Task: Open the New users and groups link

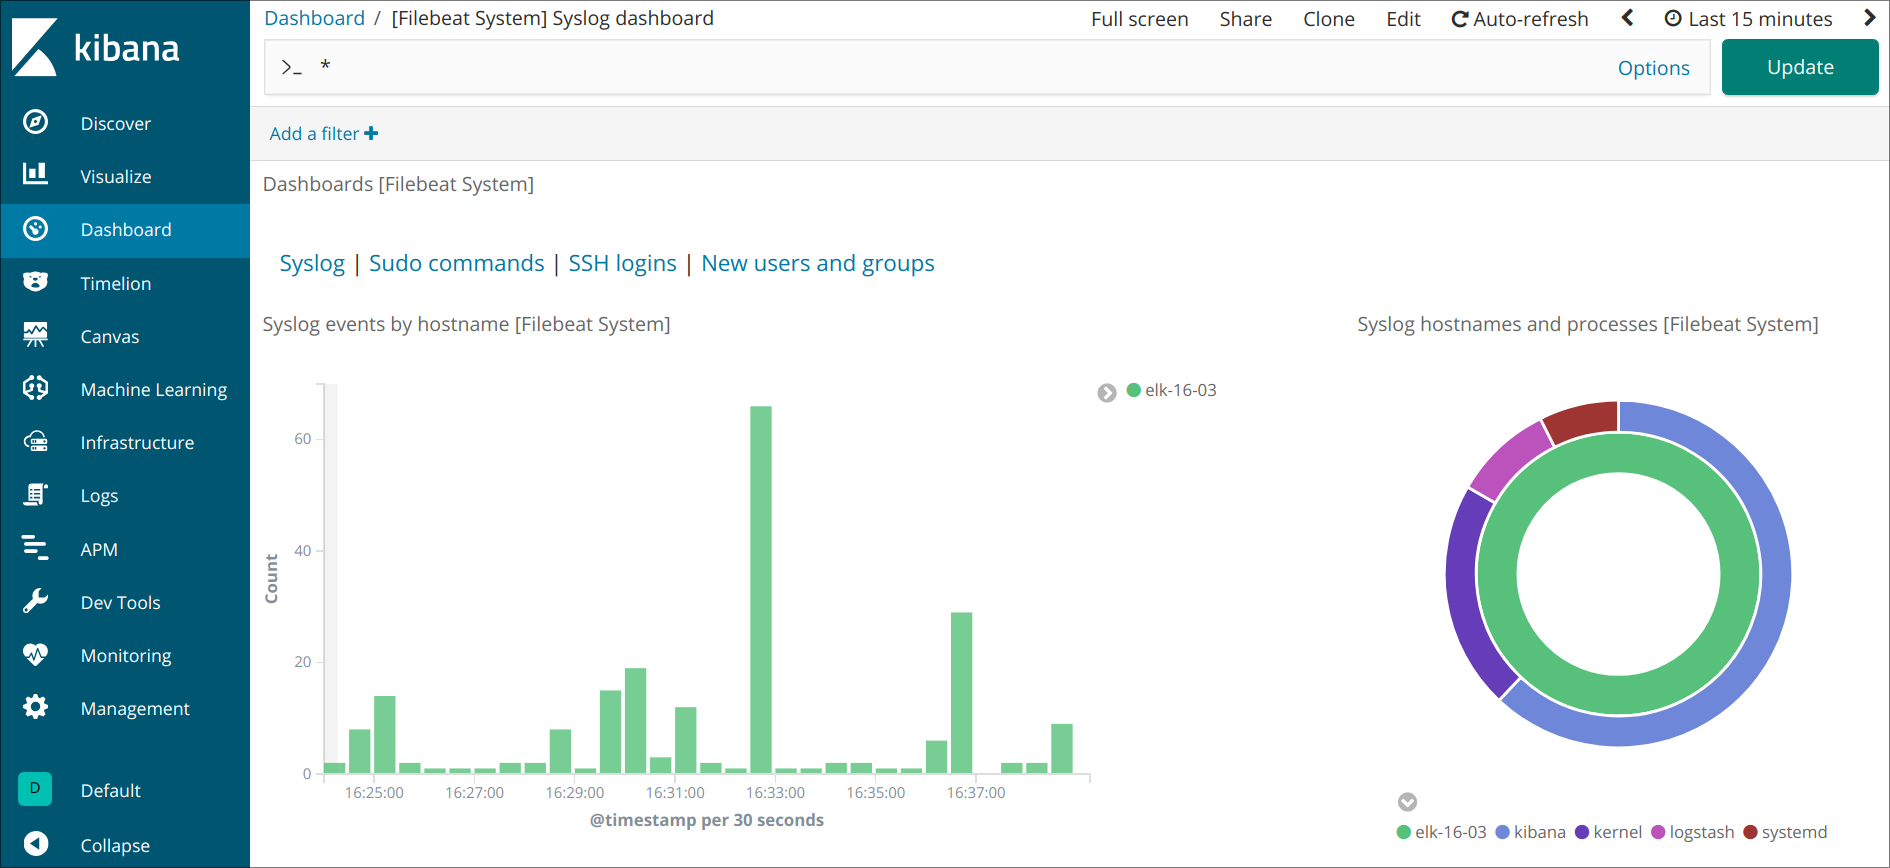Action: [x=818, y=263]
